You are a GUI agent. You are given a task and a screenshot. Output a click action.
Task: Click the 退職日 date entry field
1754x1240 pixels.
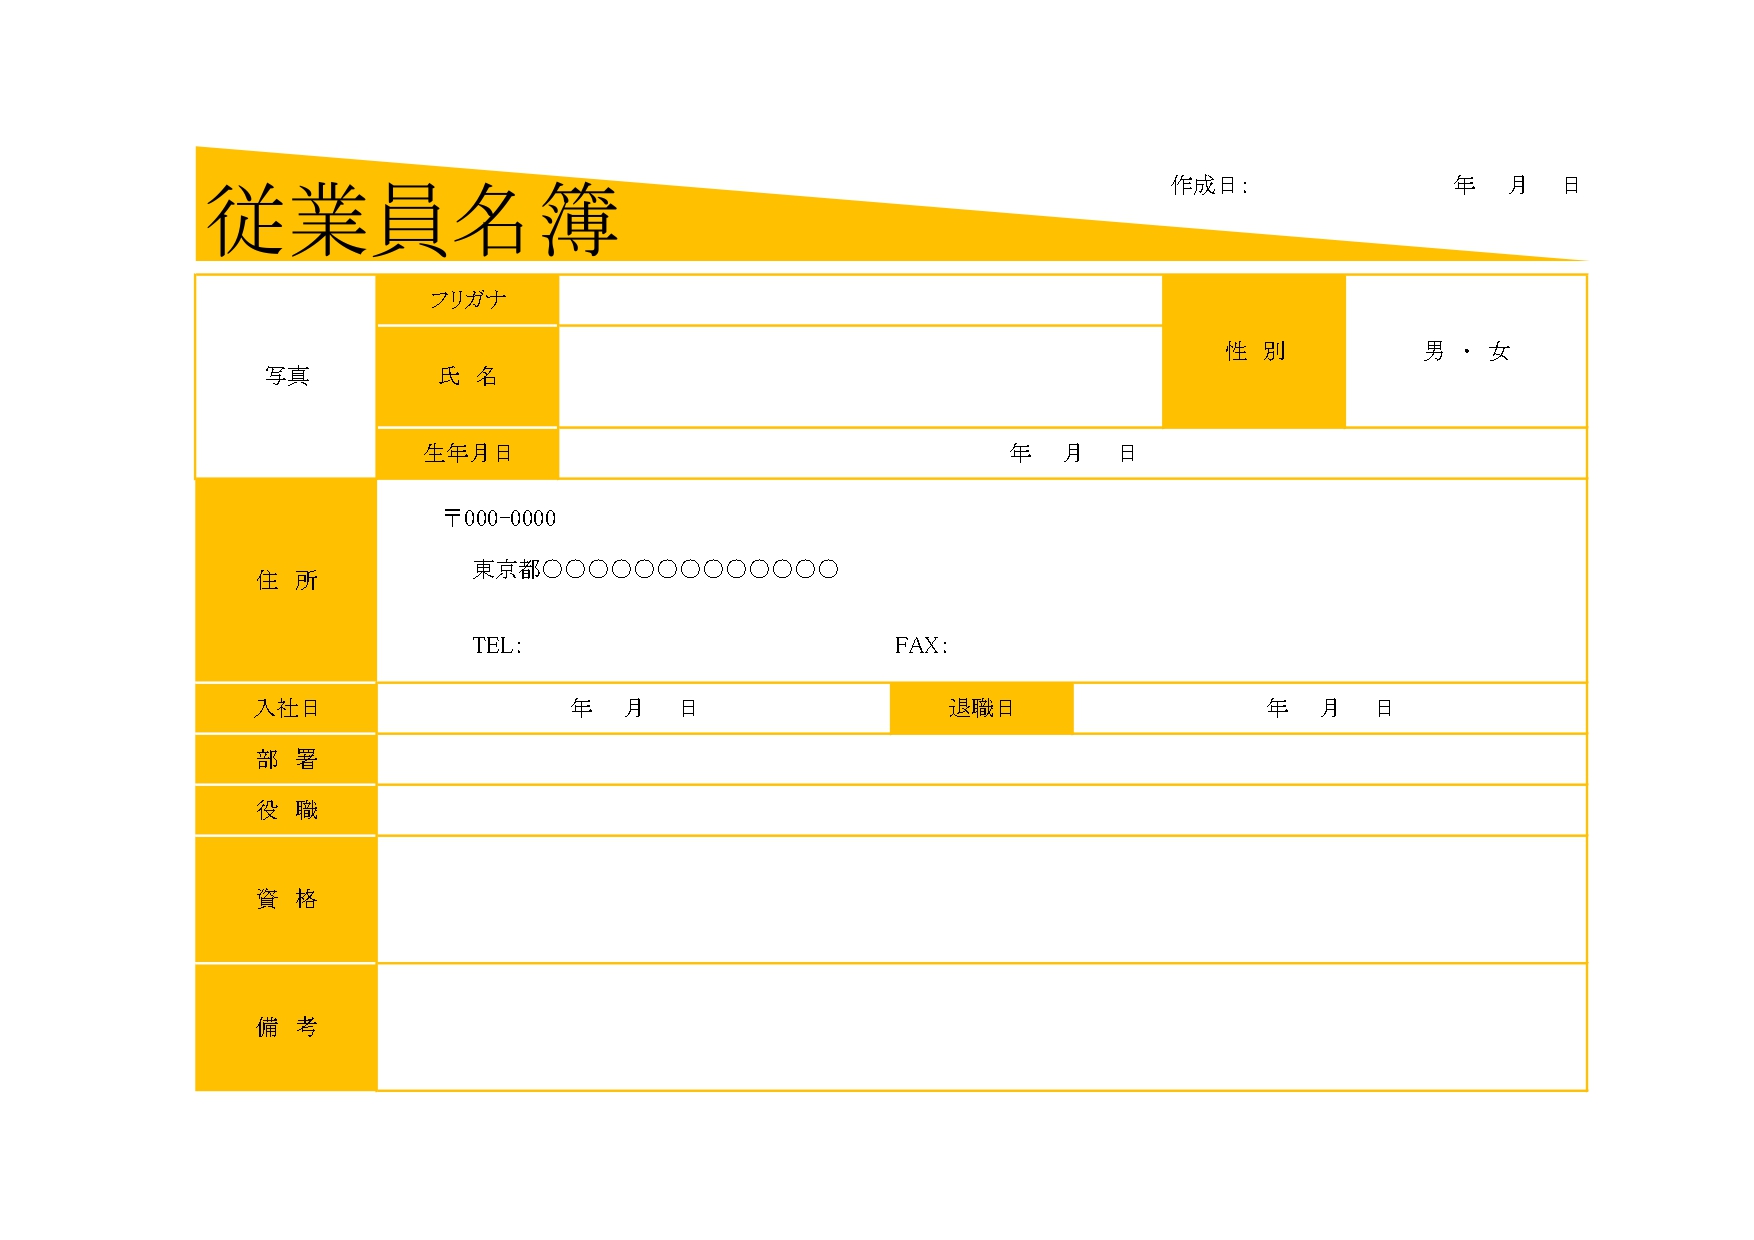point(1329,708)
